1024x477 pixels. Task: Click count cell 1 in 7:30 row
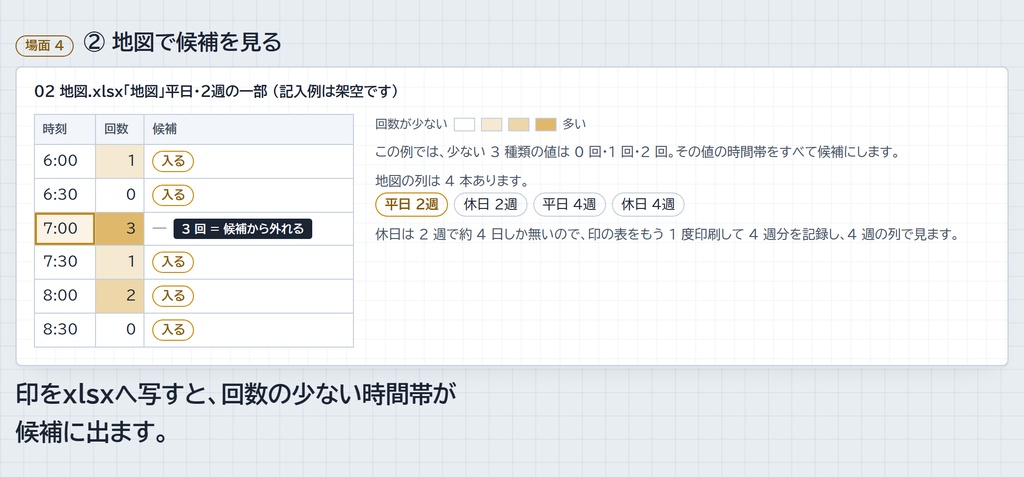pos(120,262)
